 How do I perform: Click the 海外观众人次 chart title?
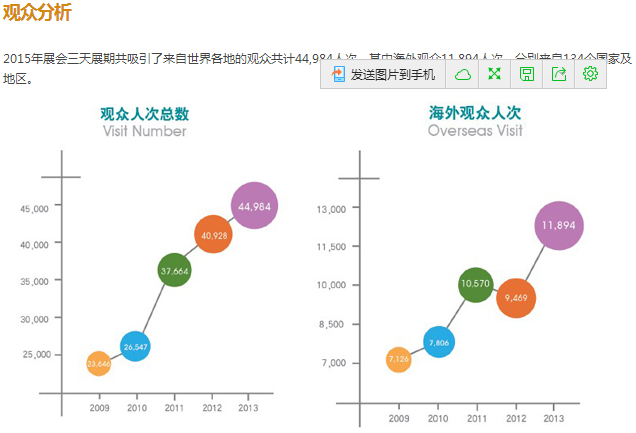pyautogui.click(x=475, y=114)
